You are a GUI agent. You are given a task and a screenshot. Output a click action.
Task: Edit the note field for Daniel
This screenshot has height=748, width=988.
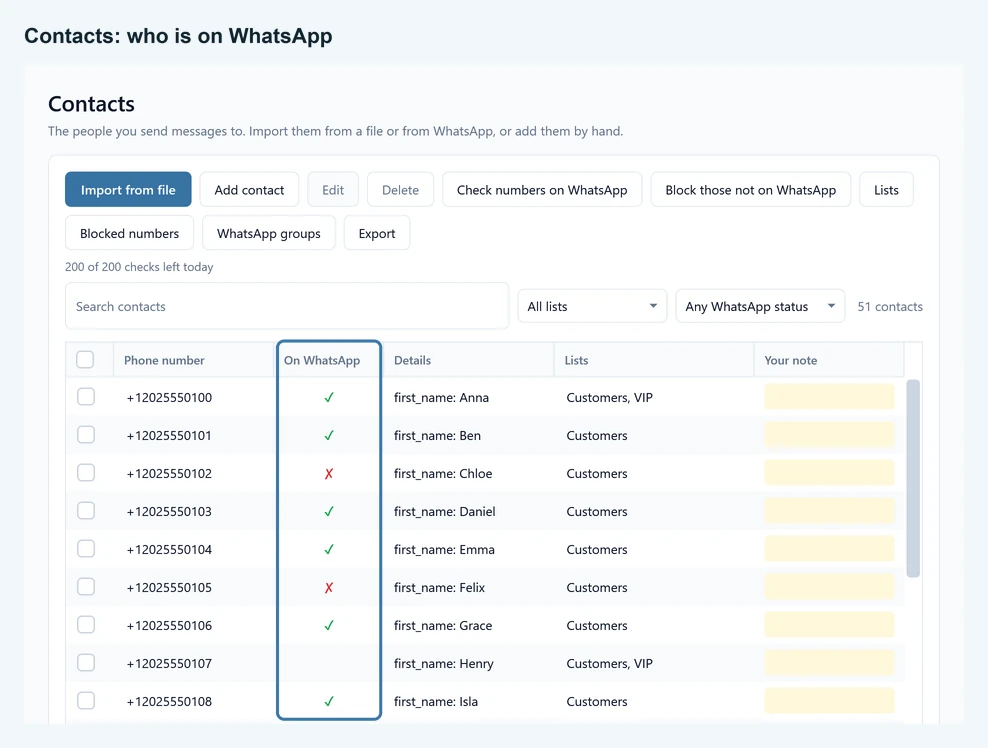click(829, 511)
